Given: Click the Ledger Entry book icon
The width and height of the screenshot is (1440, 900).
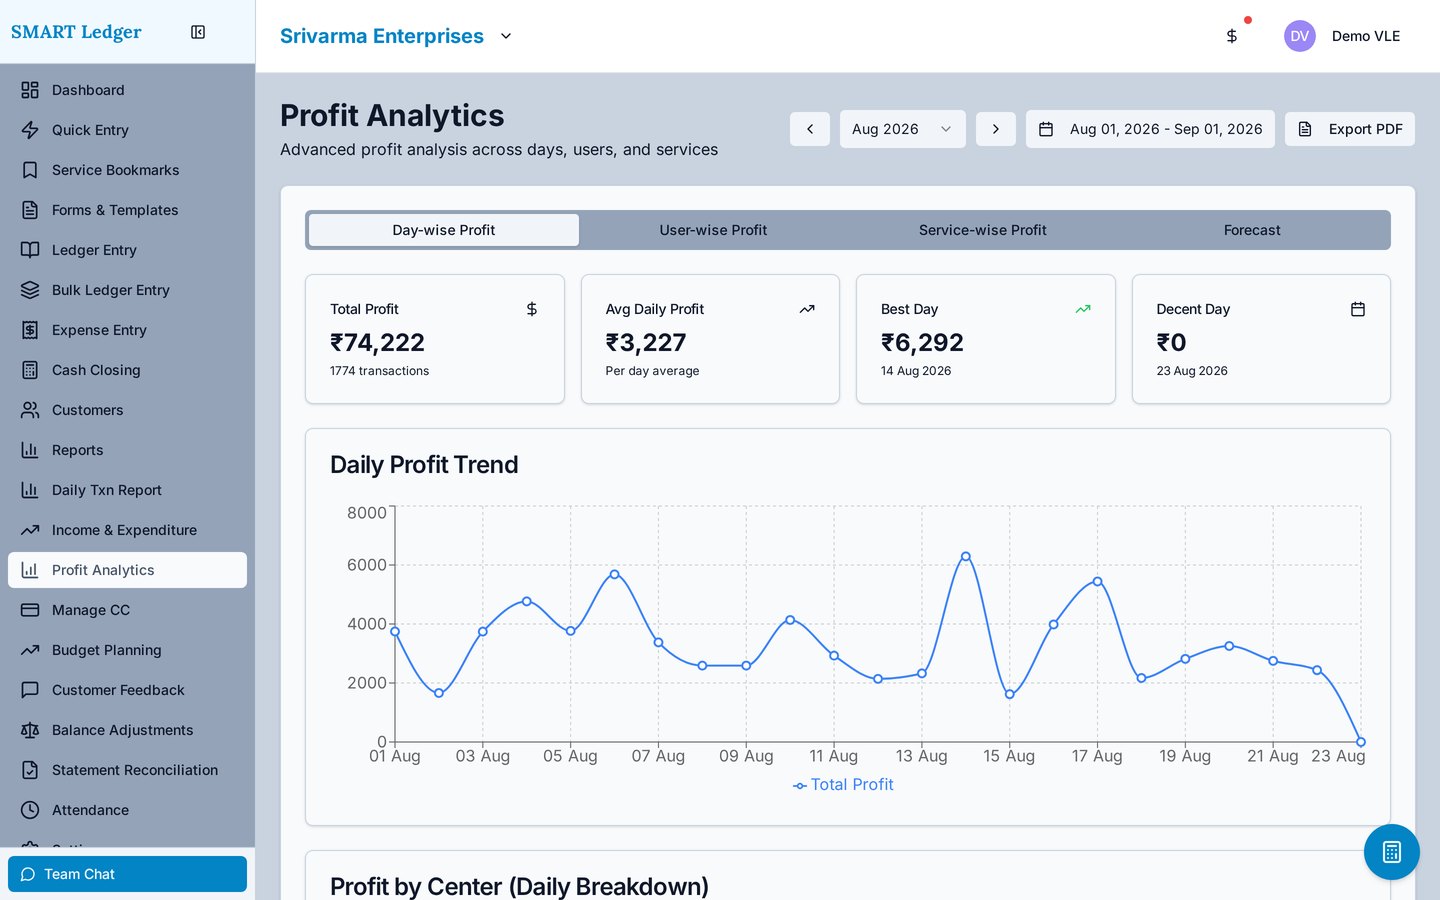Looking at the screenshot, I should click(x=30, y=250).
